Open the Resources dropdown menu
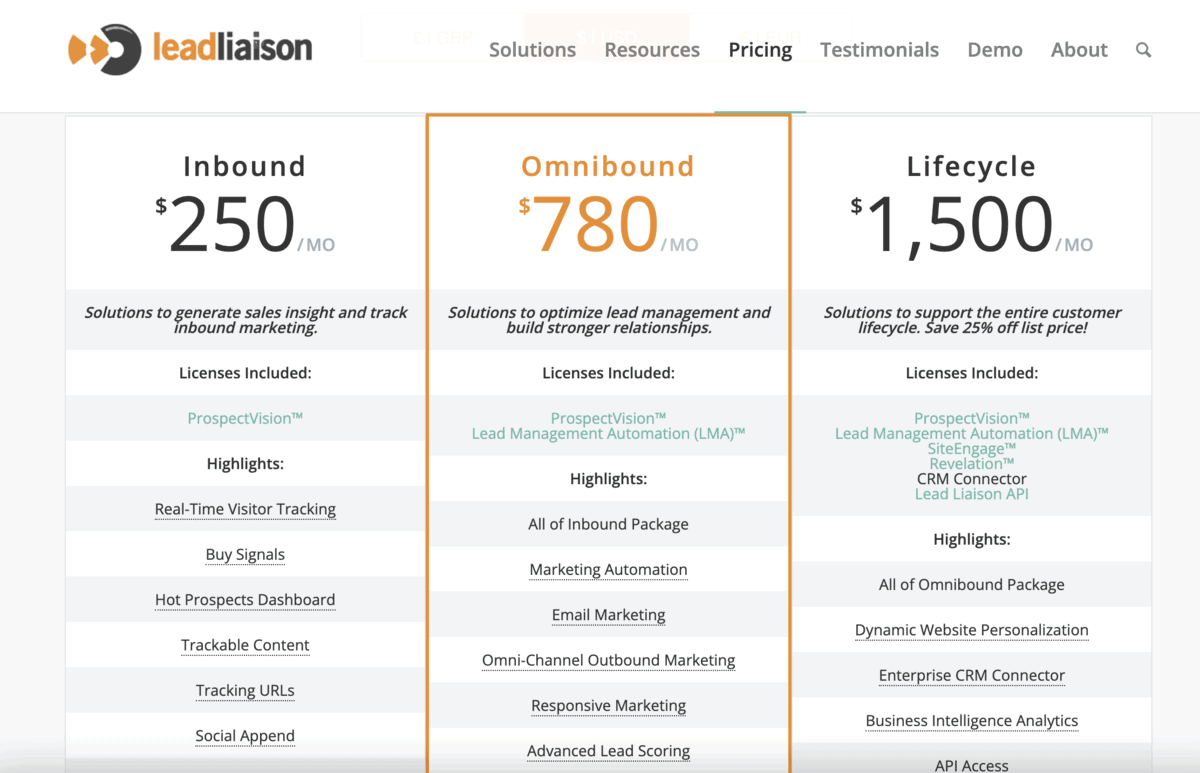 651,49
